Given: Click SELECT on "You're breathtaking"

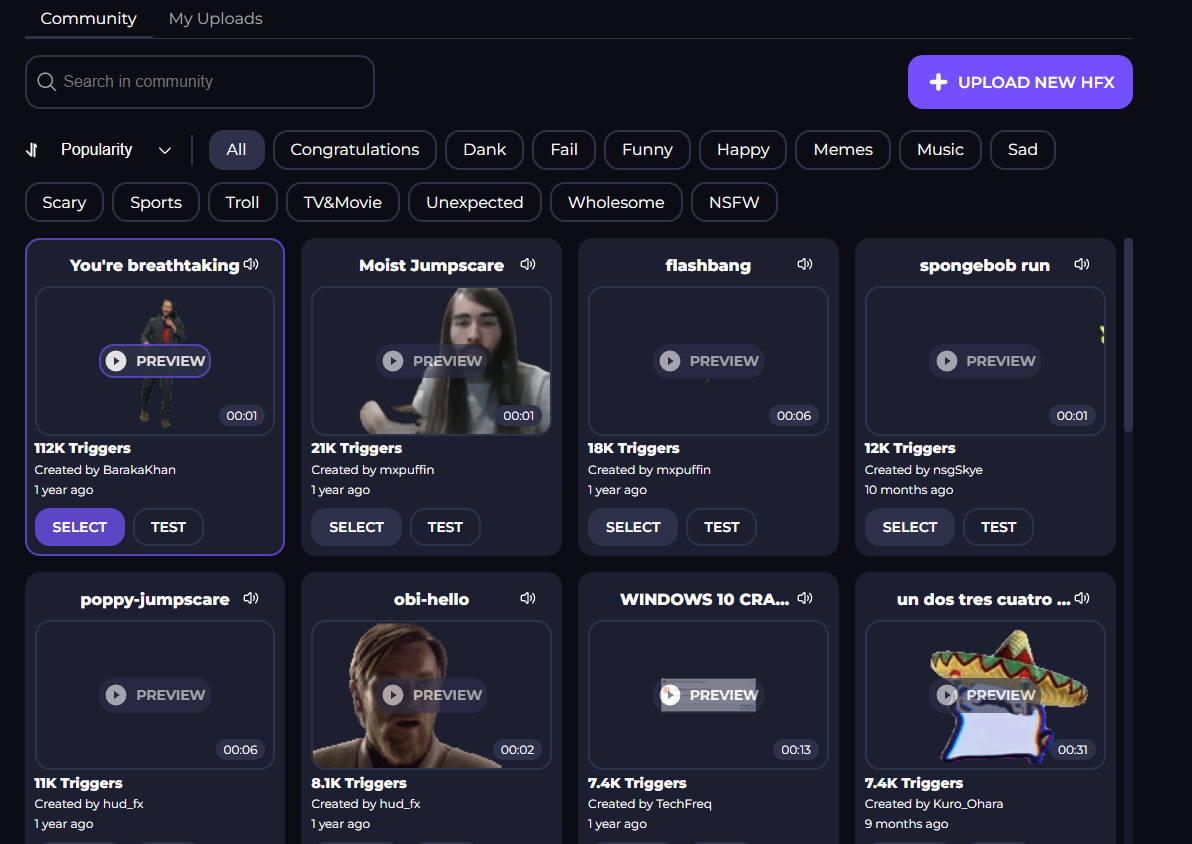Looking at the screenshot, I should (79, 527).
